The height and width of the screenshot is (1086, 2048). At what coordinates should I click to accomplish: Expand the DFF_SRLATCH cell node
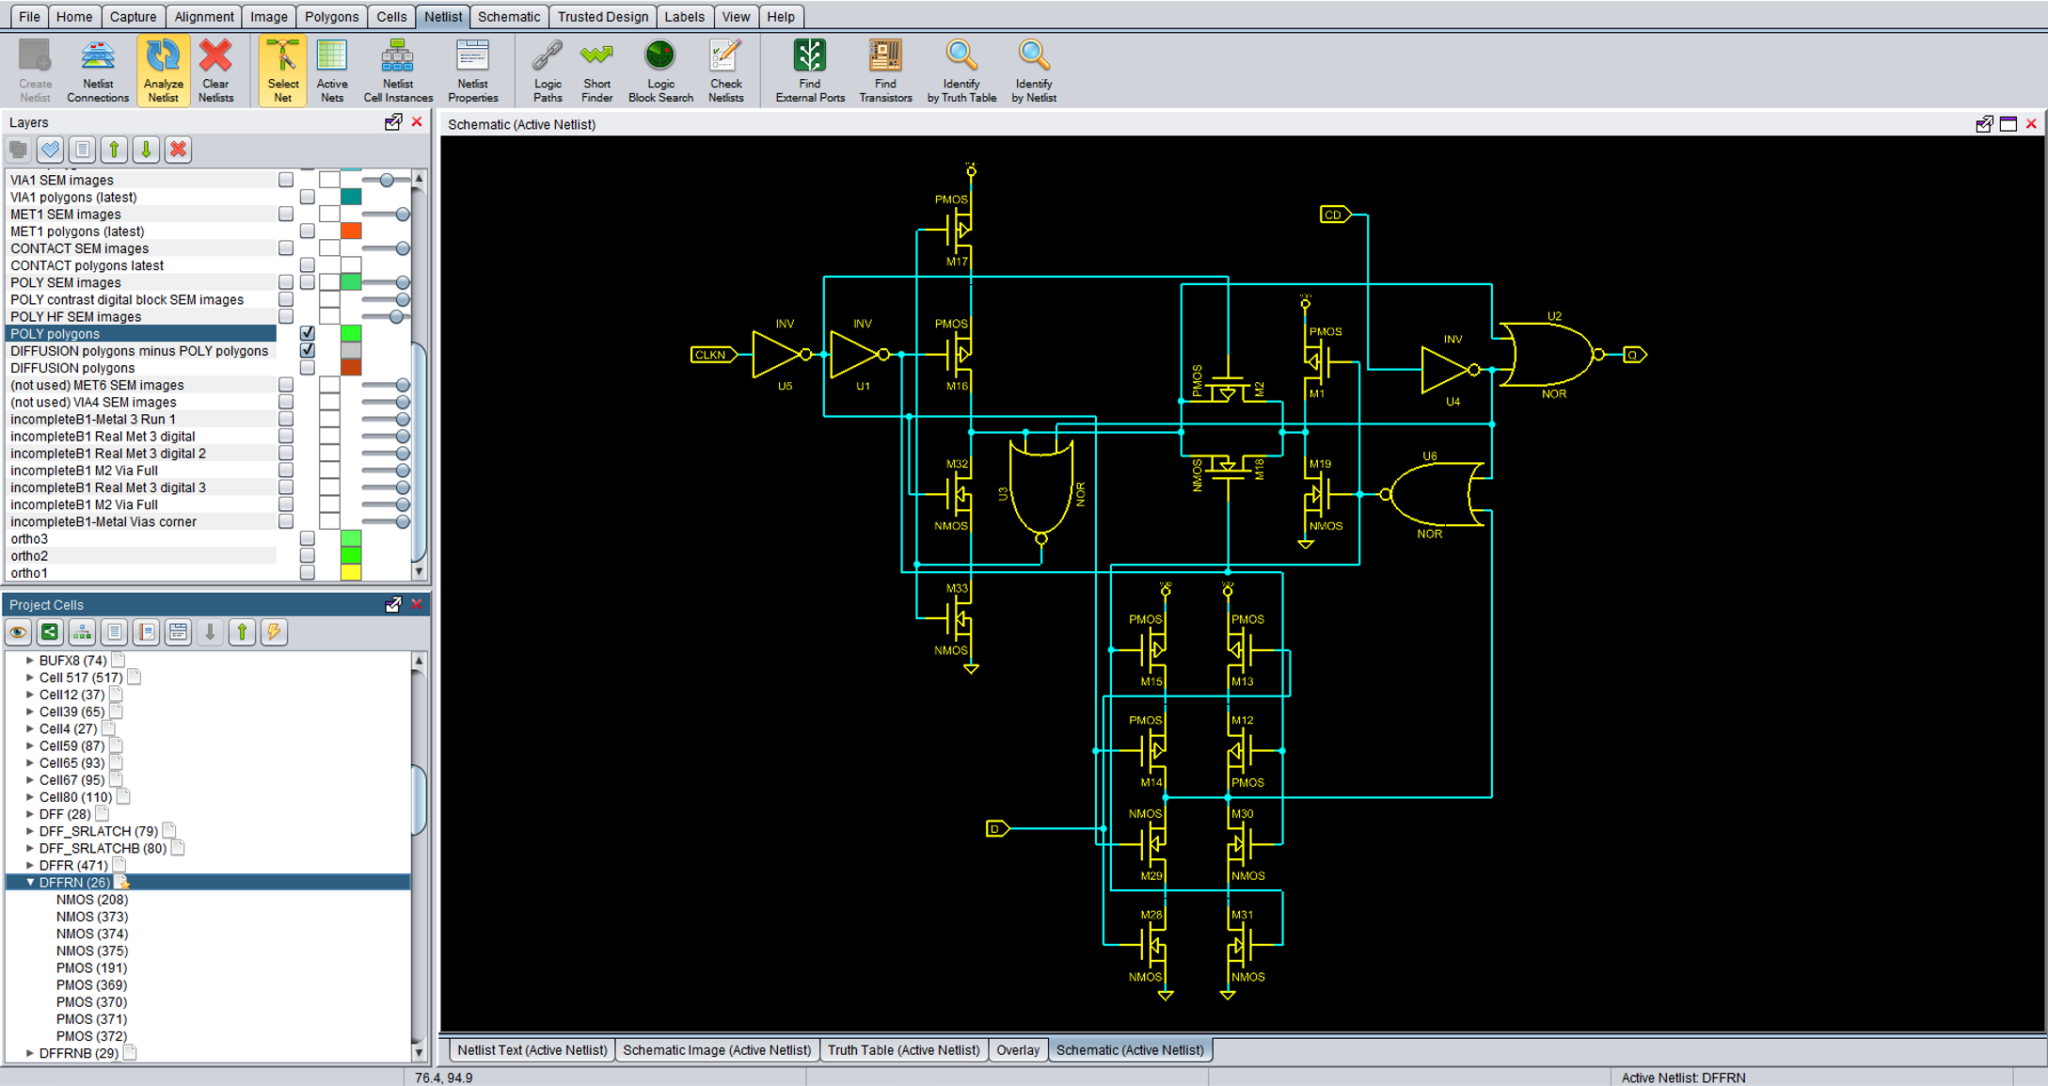(30, 831)
